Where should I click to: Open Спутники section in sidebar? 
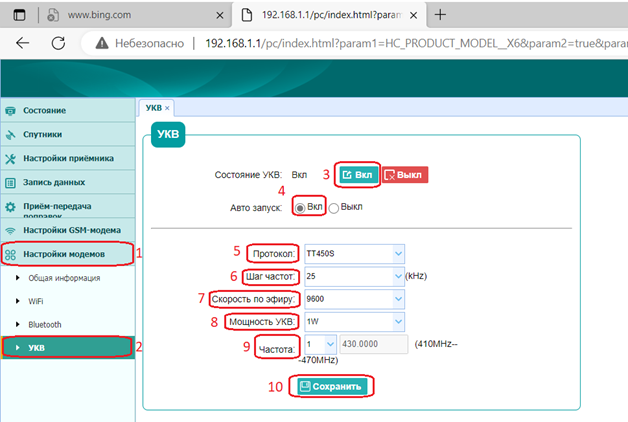pos(68,134)
